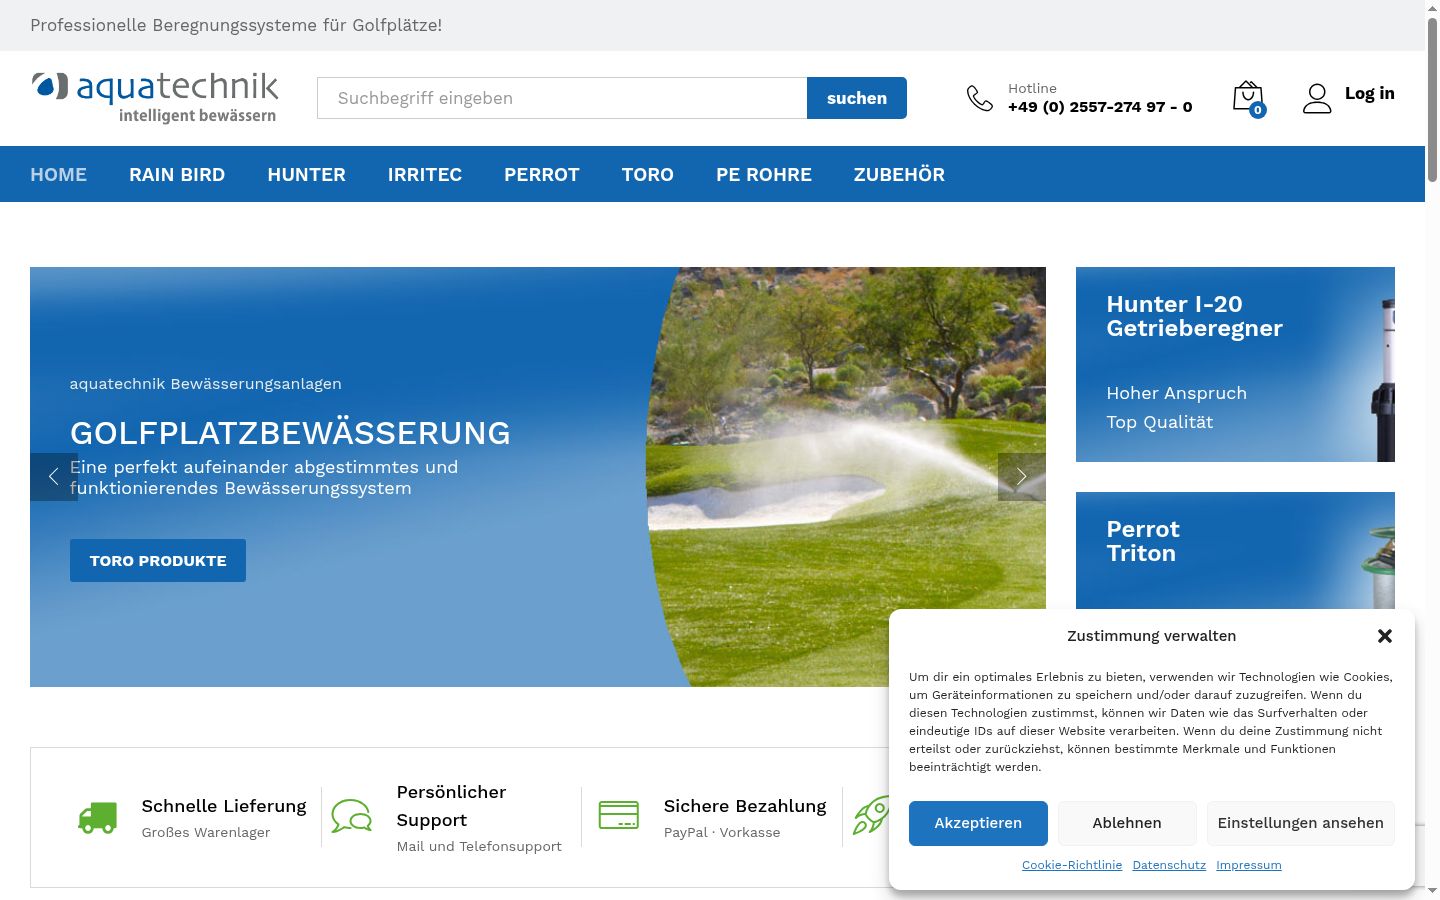Open IRRITEC category
The height and width of the screenshot is (900, 1440).
[425, 174]
